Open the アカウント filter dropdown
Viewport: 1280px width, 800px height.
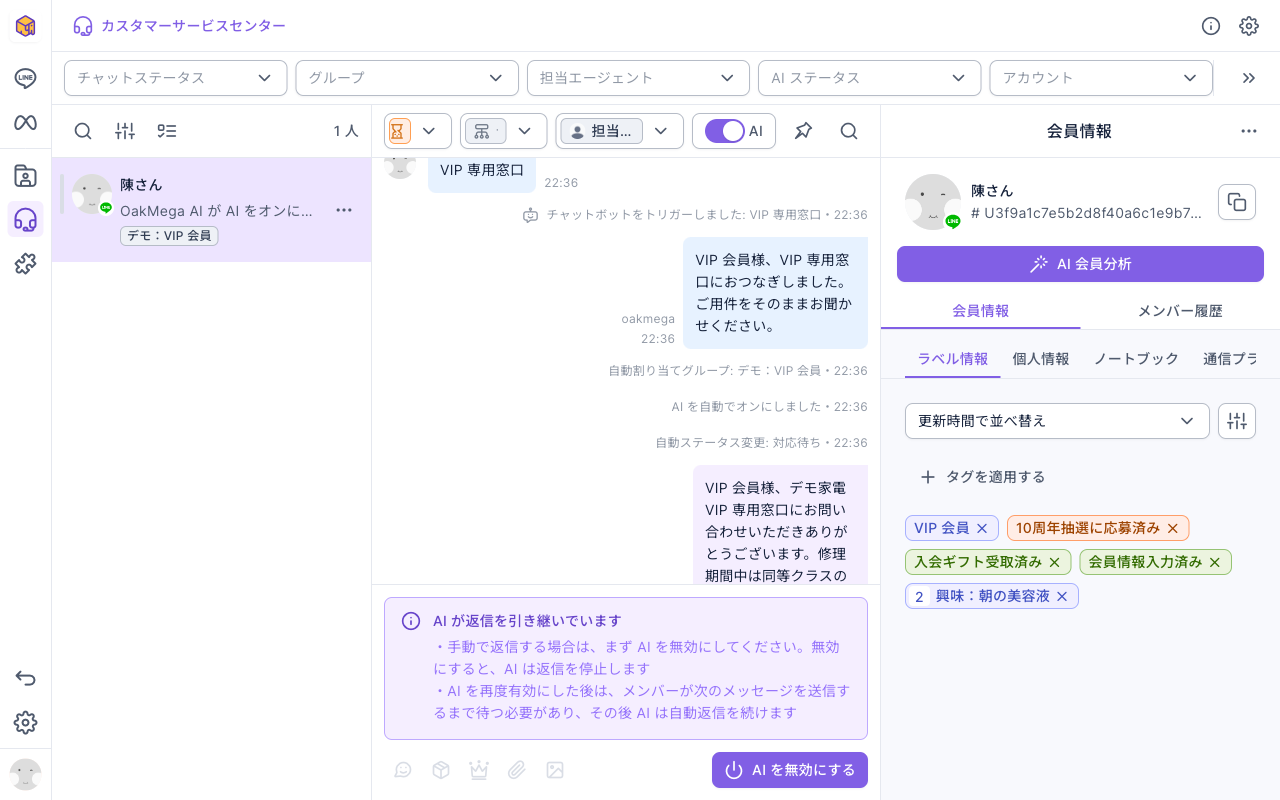[1101, 78]
